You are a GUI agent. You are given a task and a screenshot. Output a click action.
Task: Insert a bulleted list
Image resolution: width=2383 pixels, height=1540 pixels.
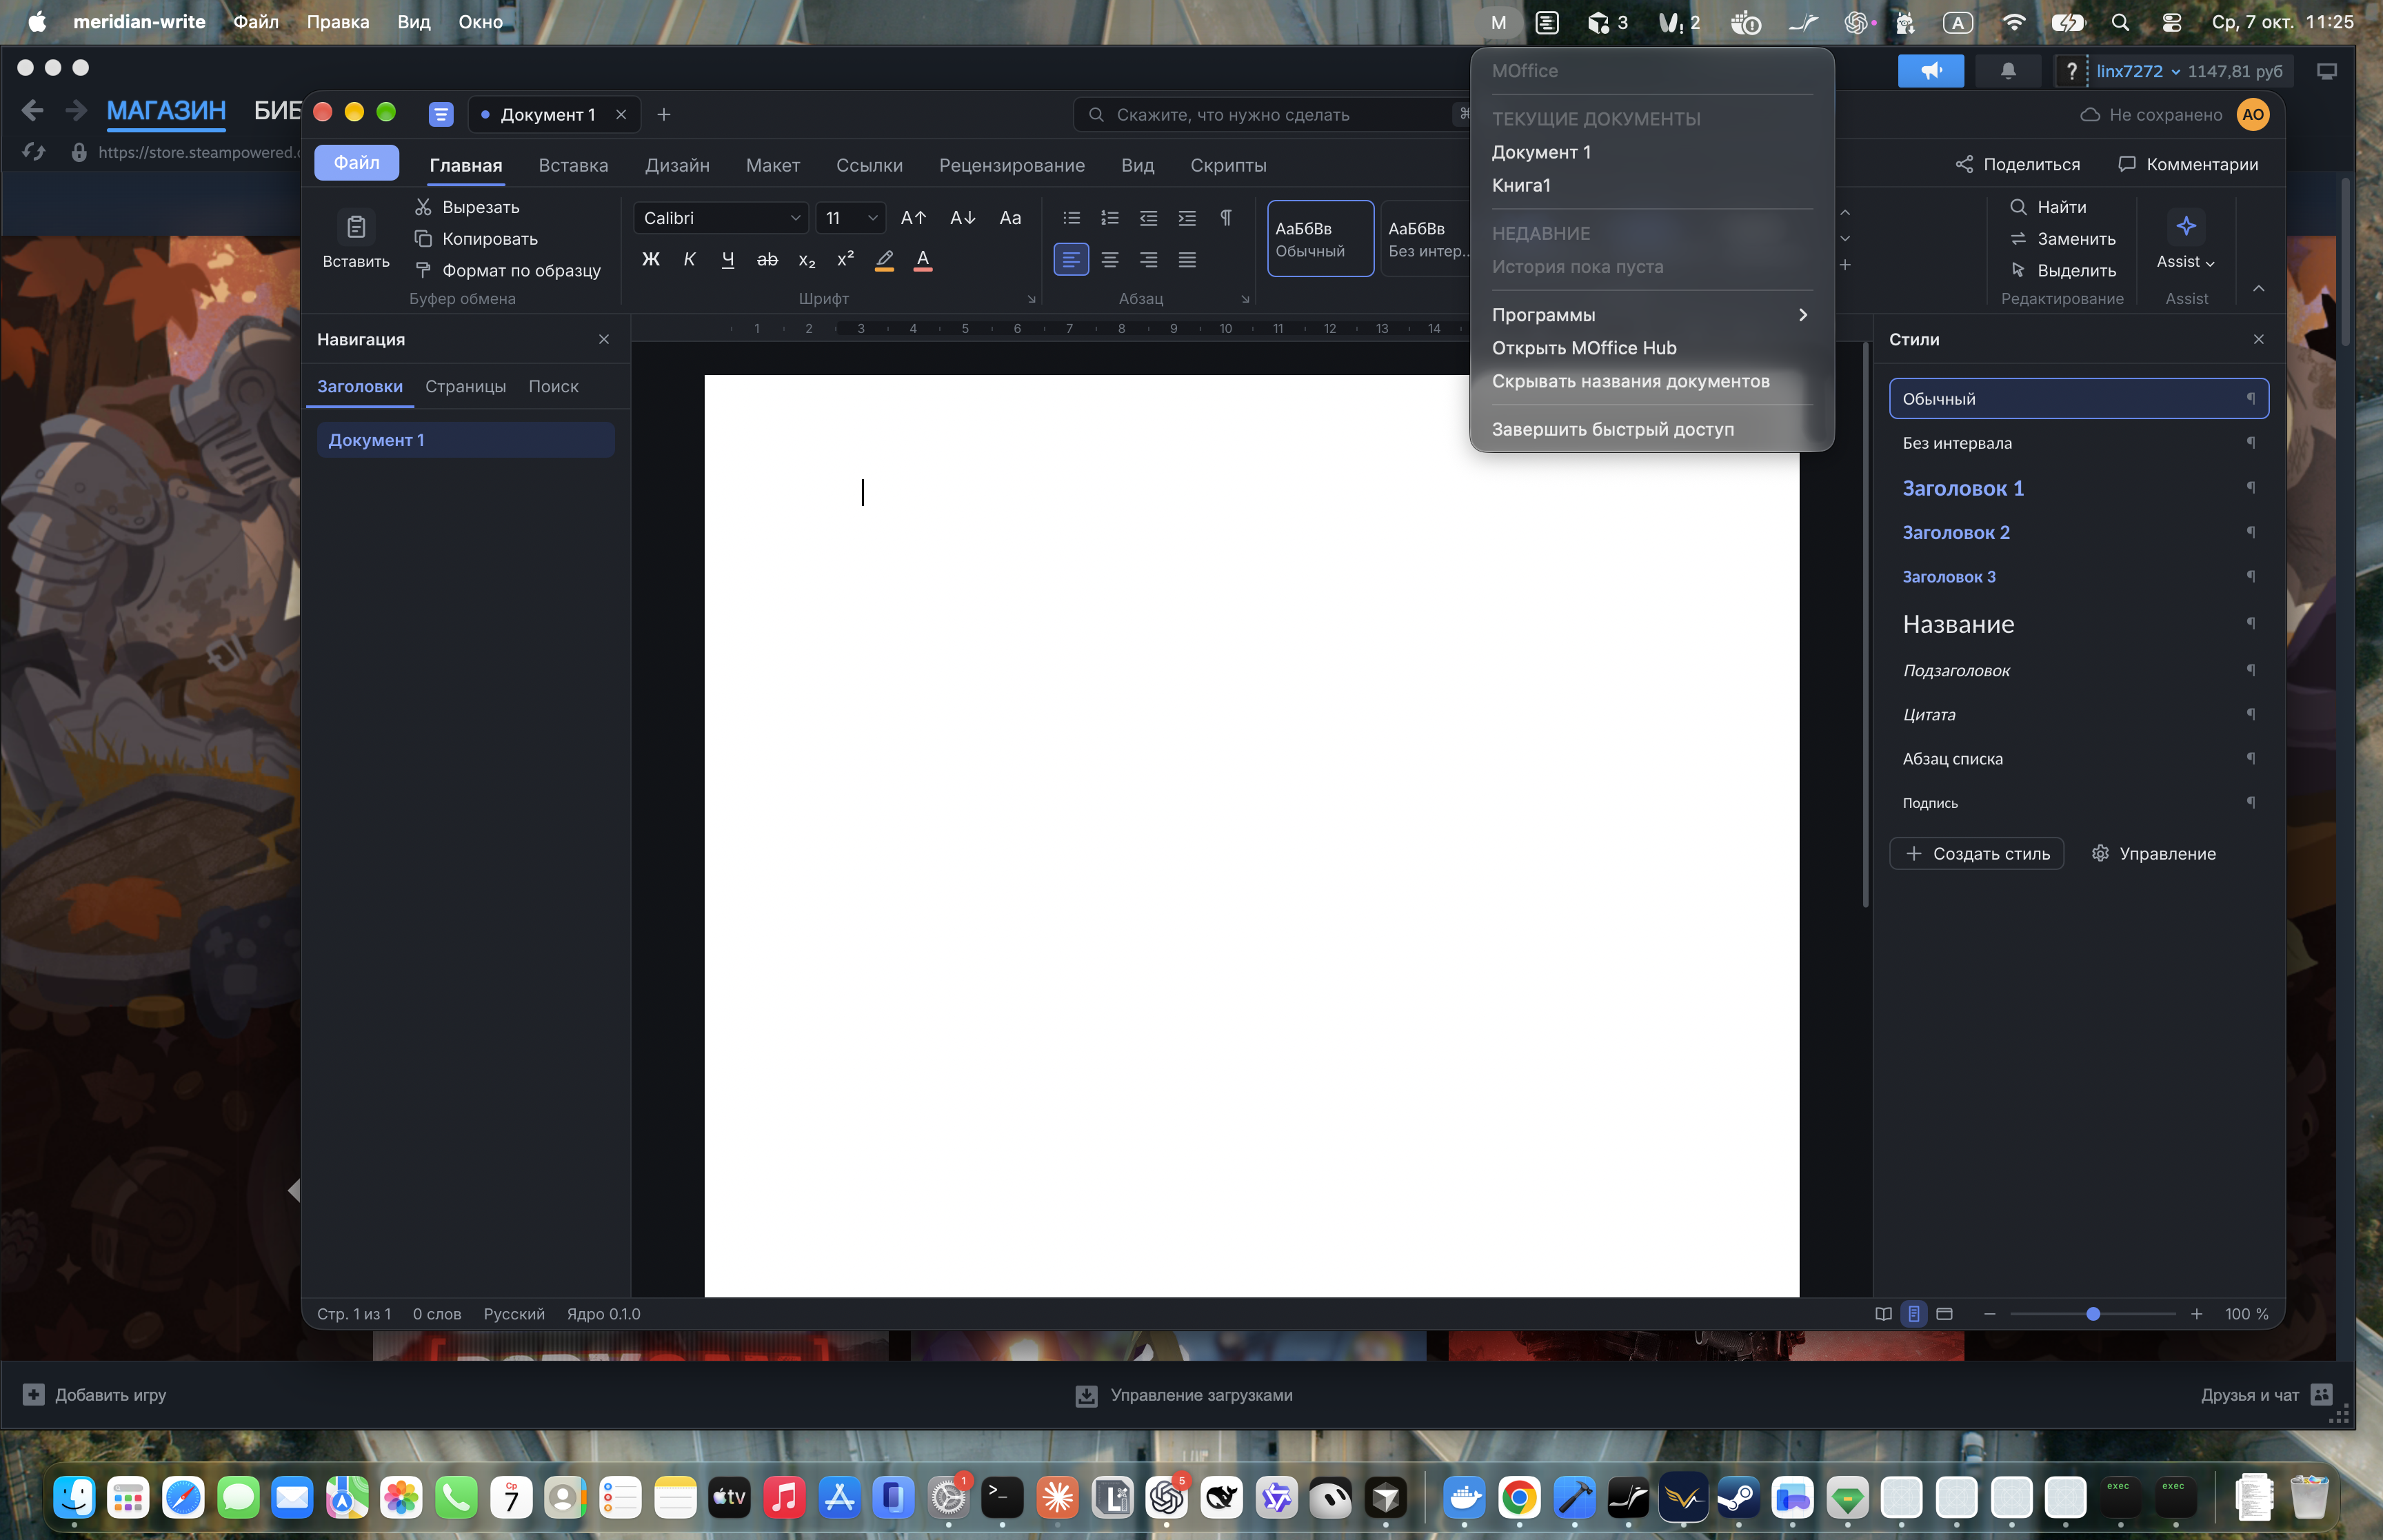(1071, 218)
